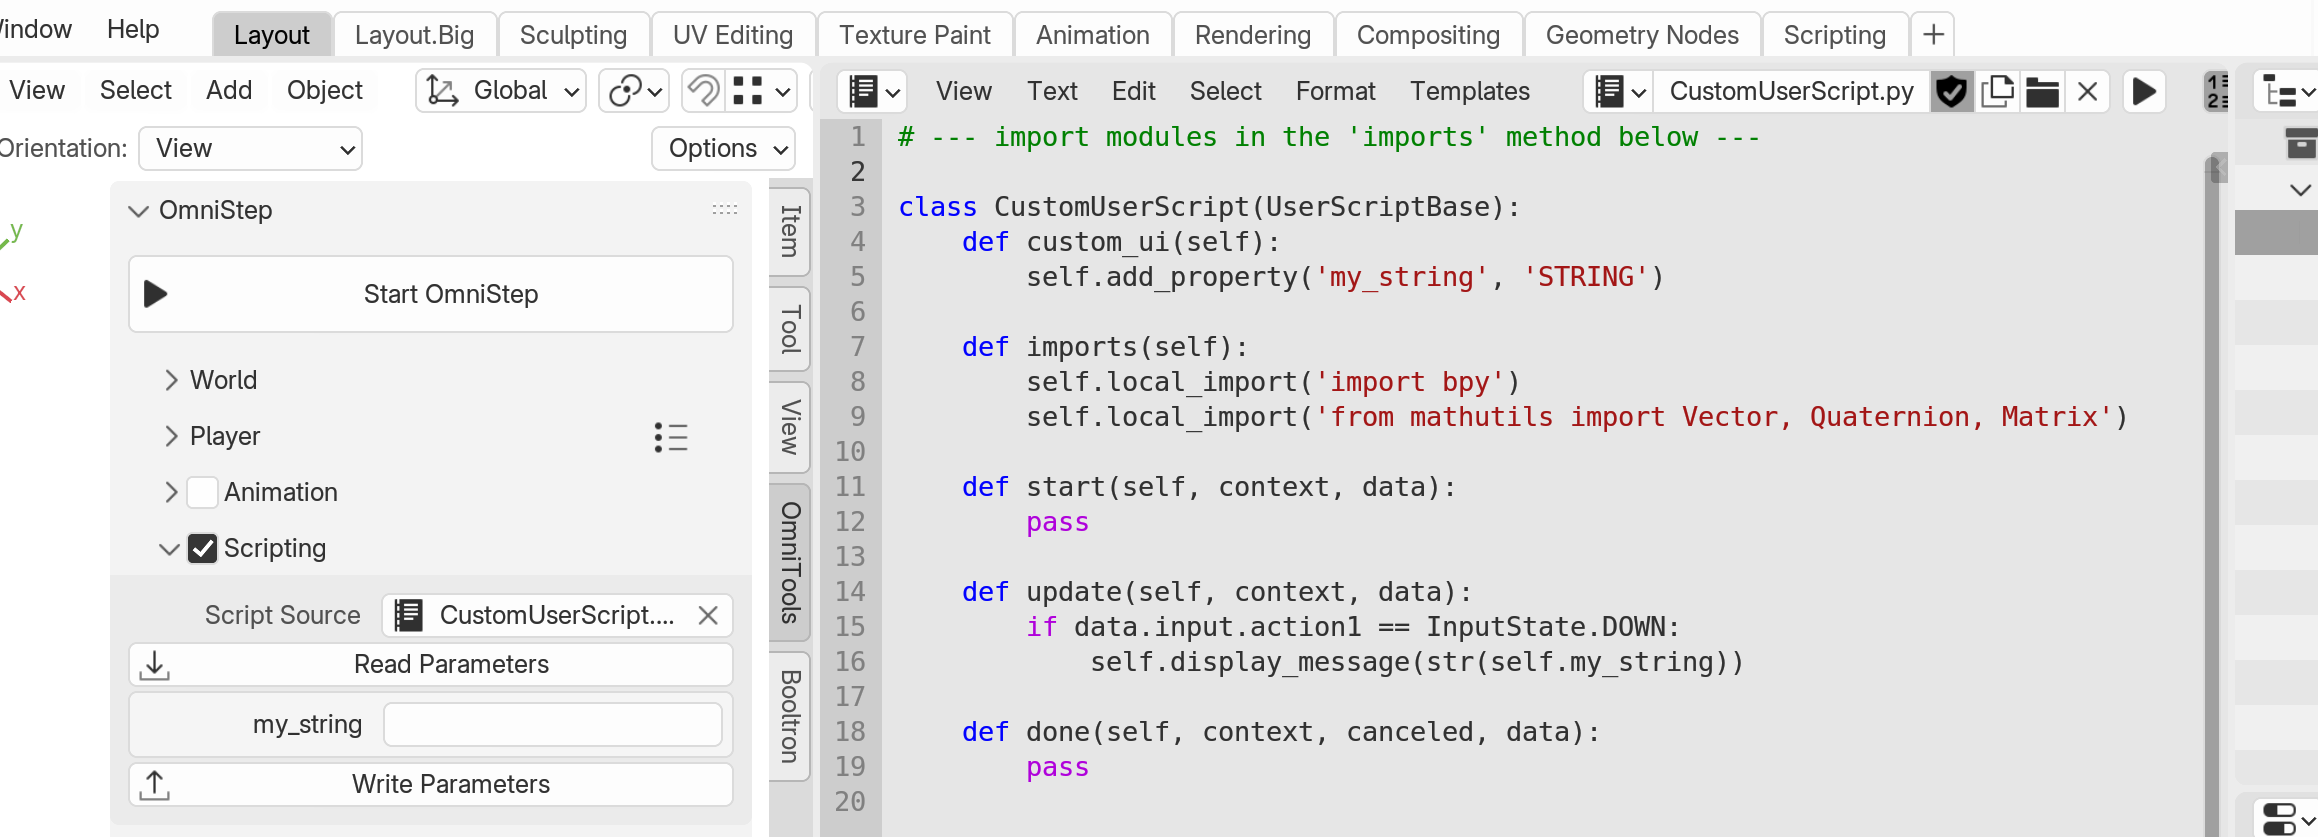Switch to the View sidebar tab
Image resolution: width=2318 pixels, height=837 pixels.
tap(790, 427)
